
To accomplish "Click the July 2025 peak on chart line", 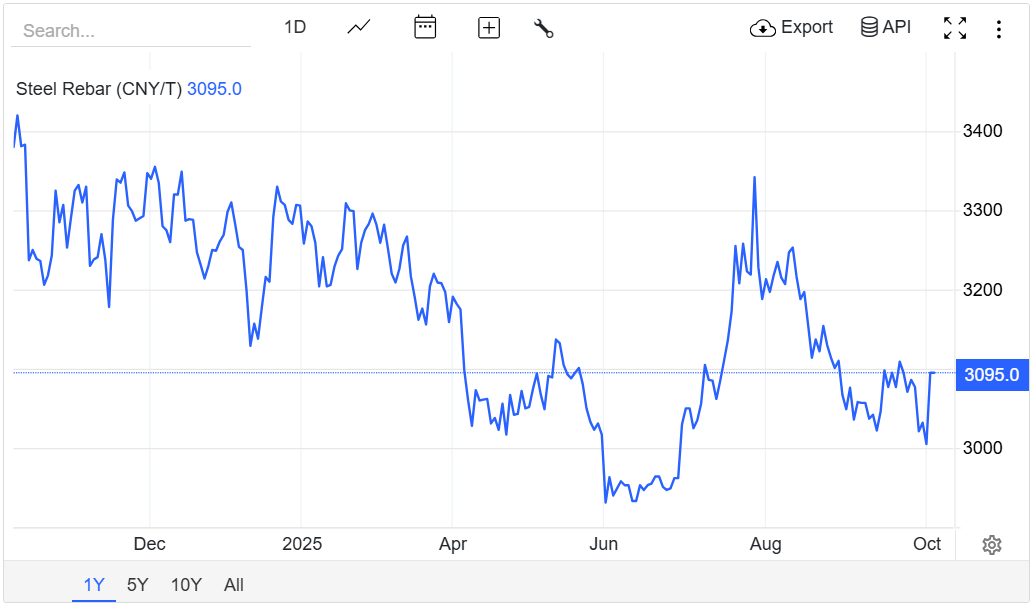I will point(754,178).
